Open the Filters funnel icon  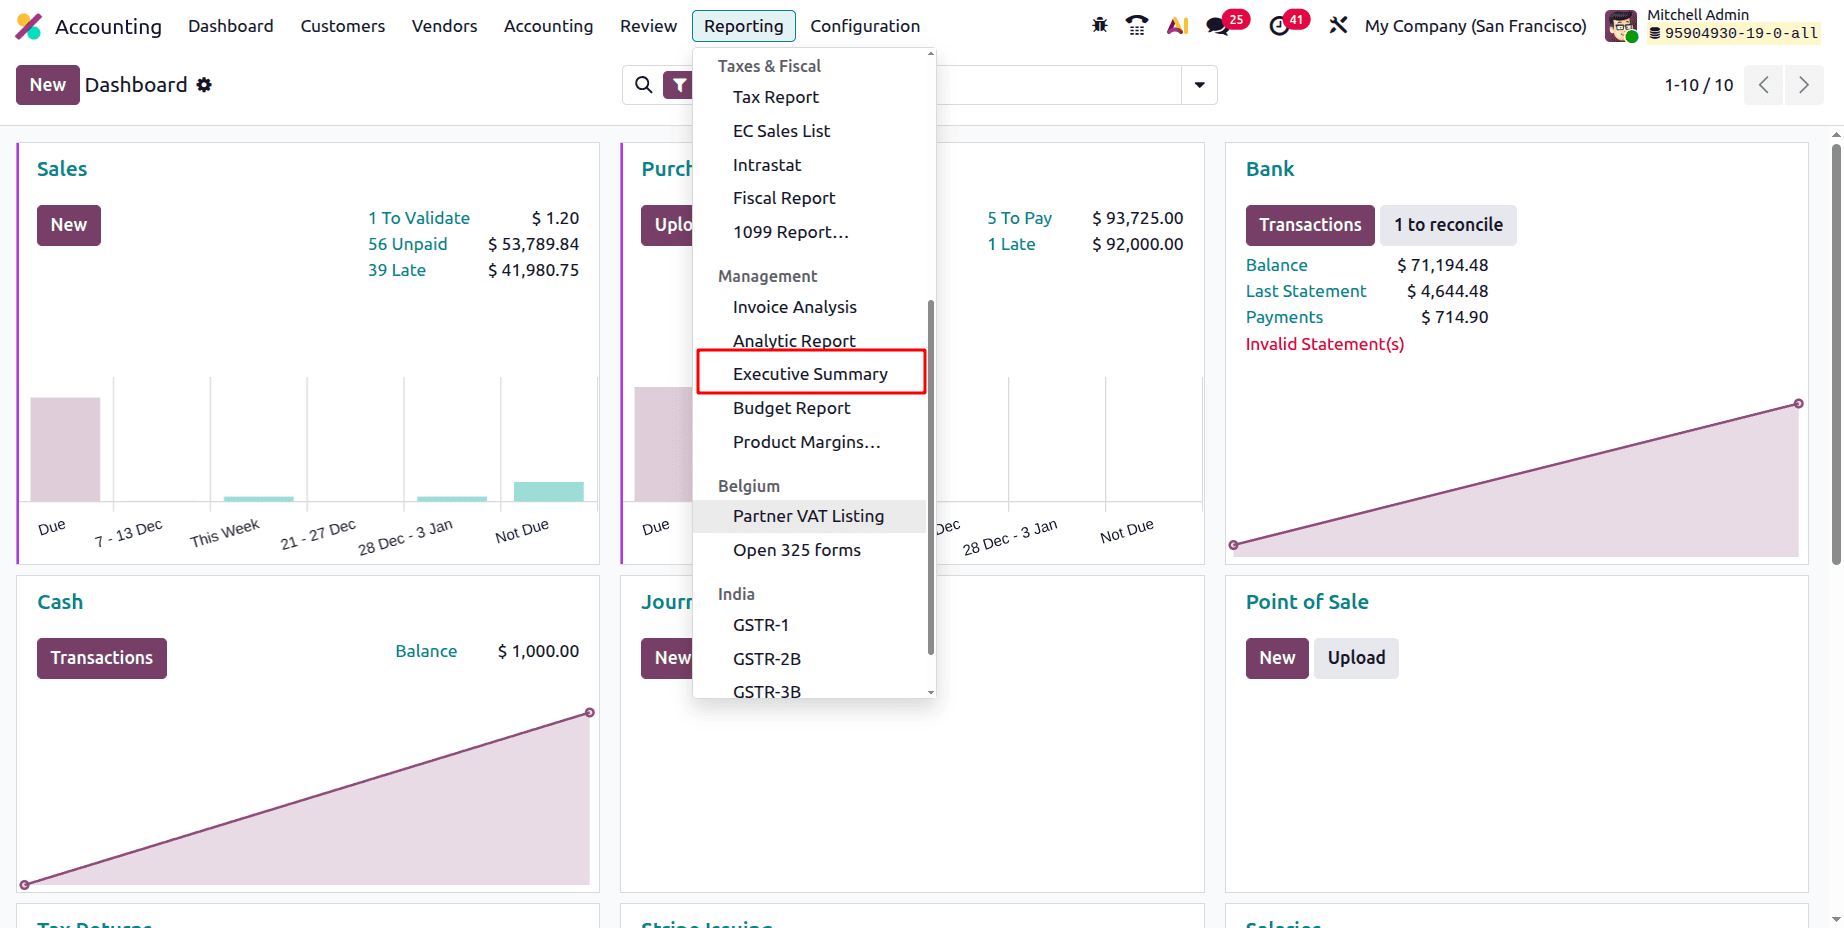coord(680,85)
